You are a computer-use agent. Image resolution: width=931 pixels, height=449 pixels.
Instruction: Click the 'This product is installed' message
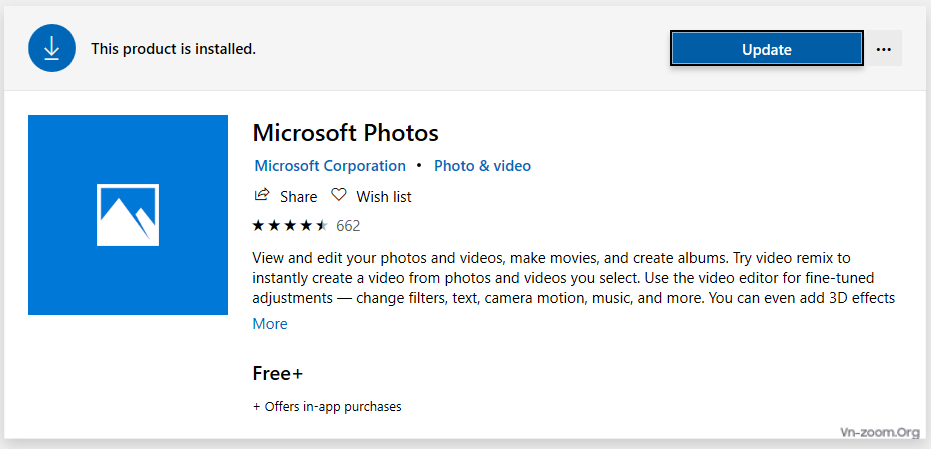[173, 49]
